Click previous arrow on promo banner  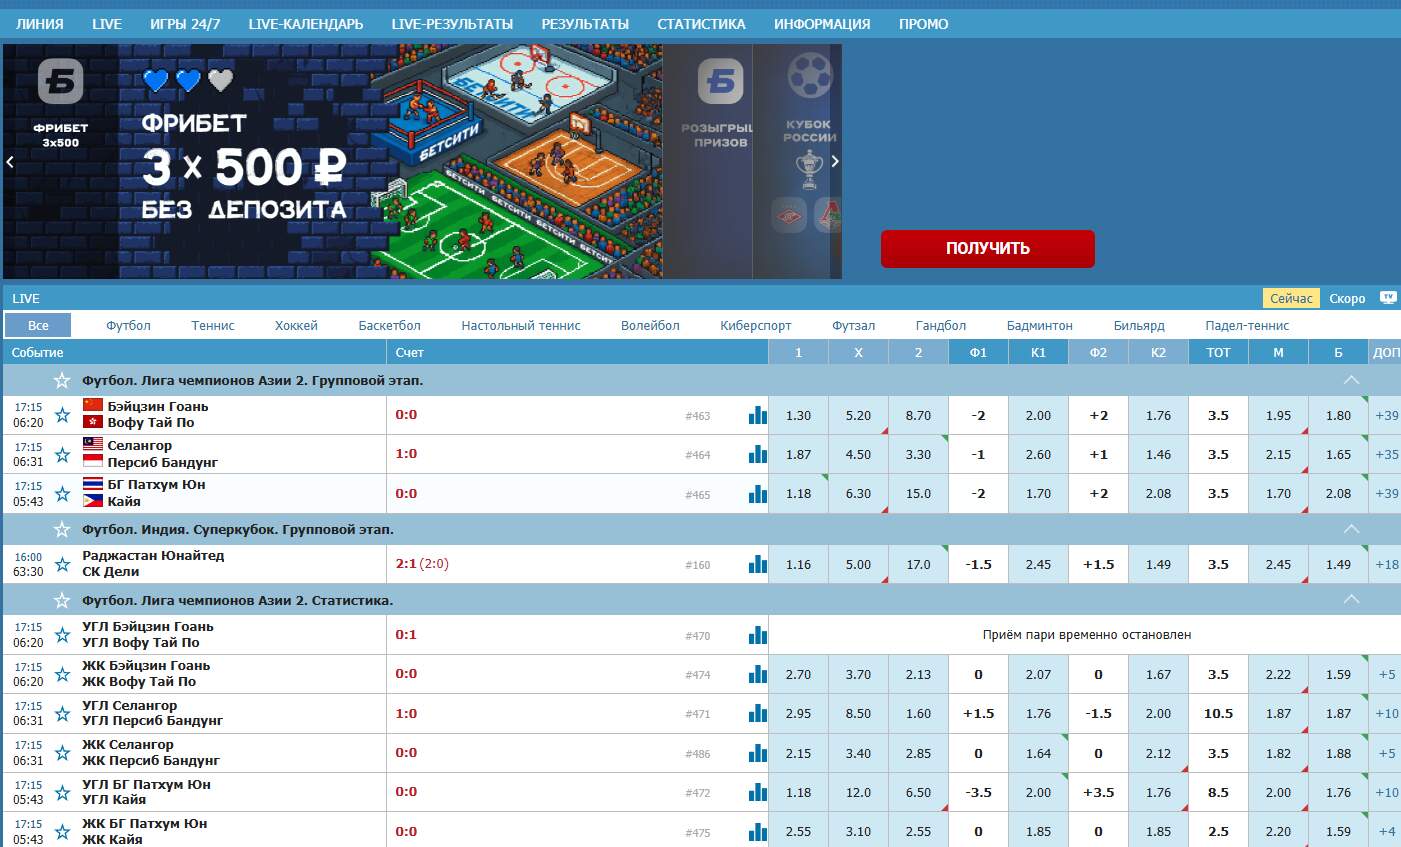10,161
